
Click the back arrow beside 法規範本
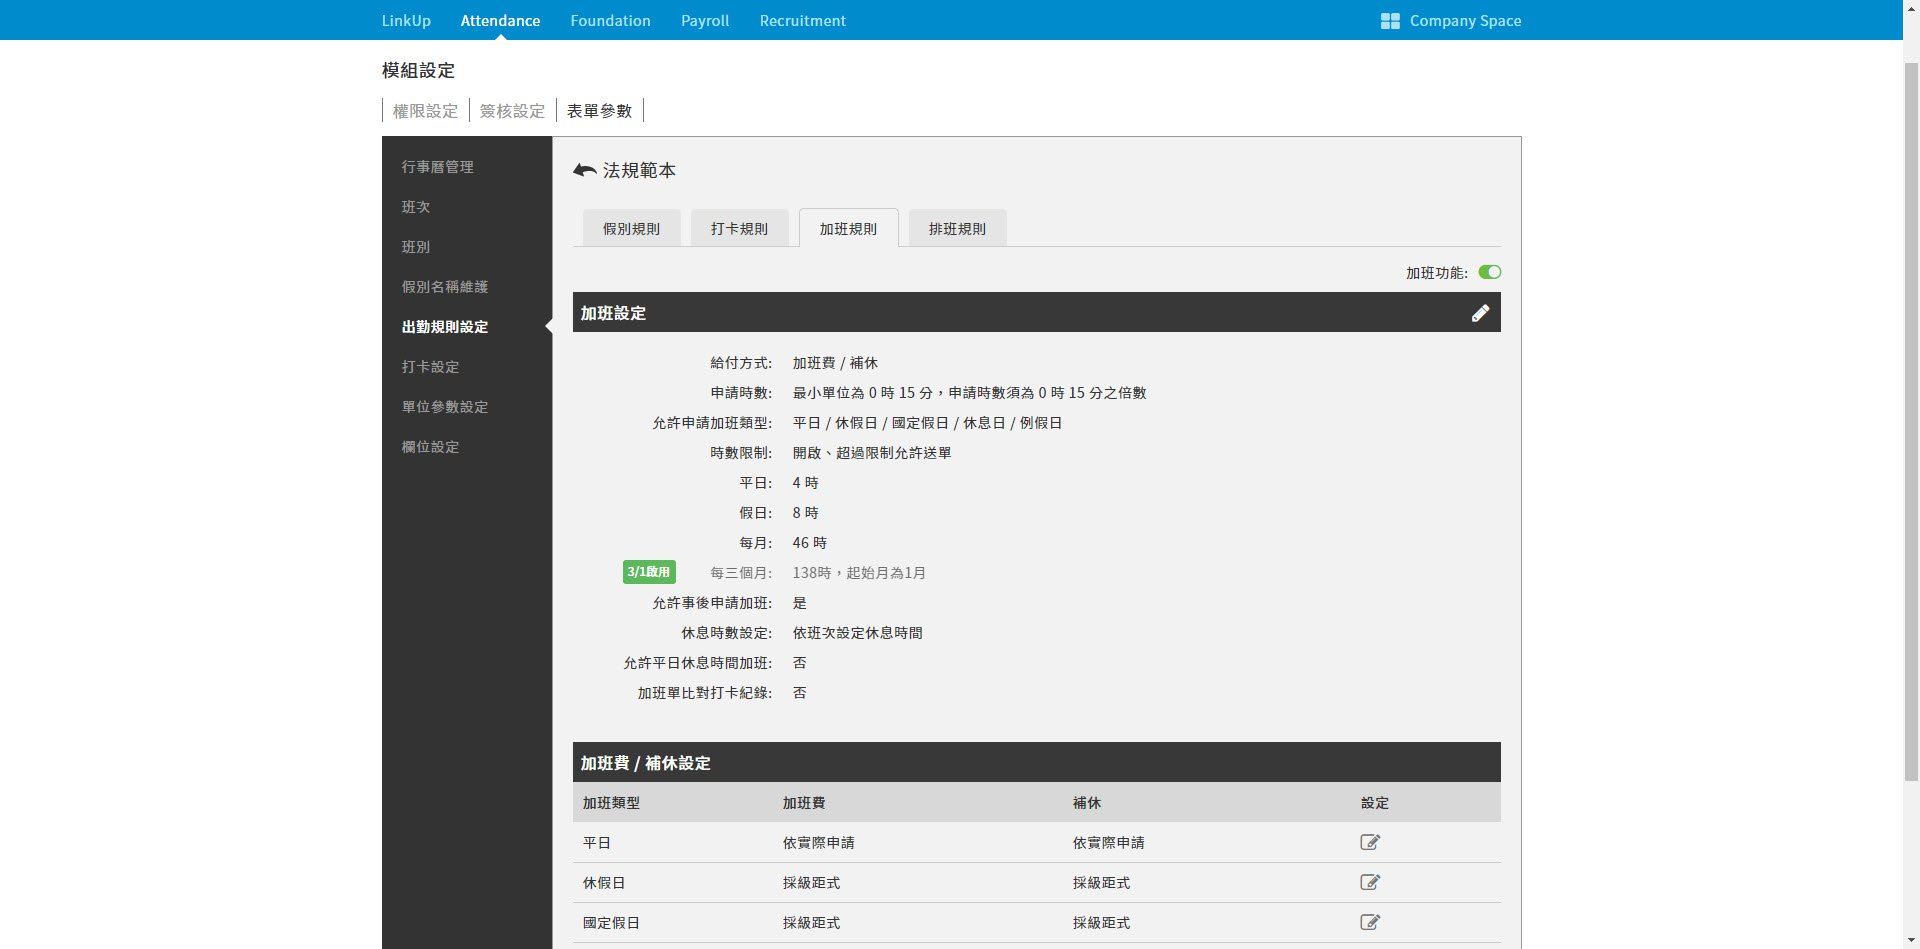[x=585, y=170]
